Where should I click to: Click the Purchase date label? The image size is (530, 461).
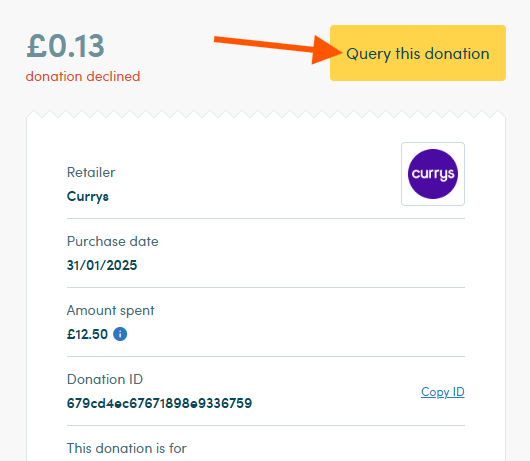pos(113,241)
